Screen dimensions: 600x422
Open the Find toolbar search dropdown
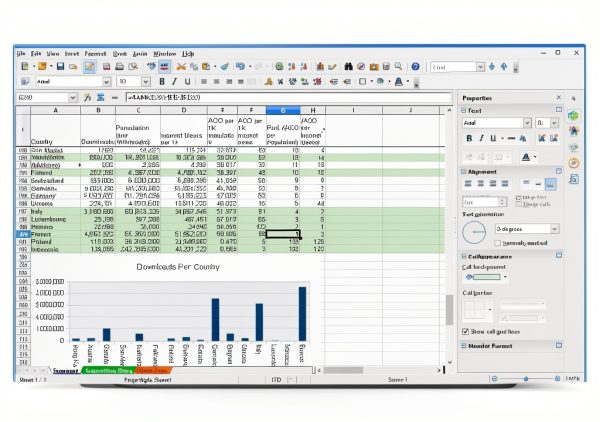coord(480,67)
